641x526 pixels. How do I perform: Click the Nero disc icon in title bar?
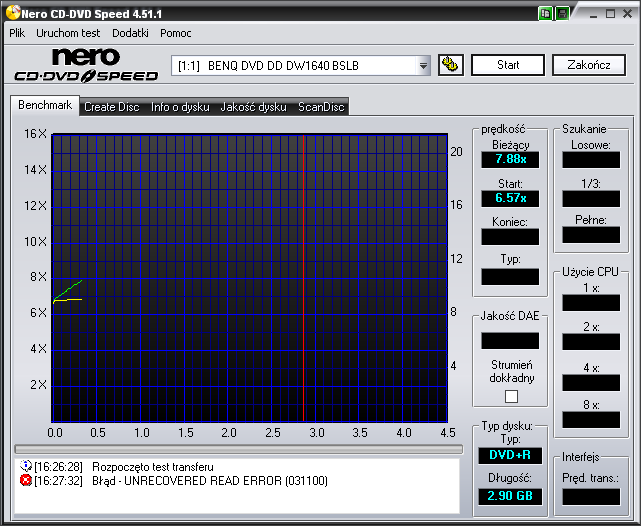coord(13,13)
